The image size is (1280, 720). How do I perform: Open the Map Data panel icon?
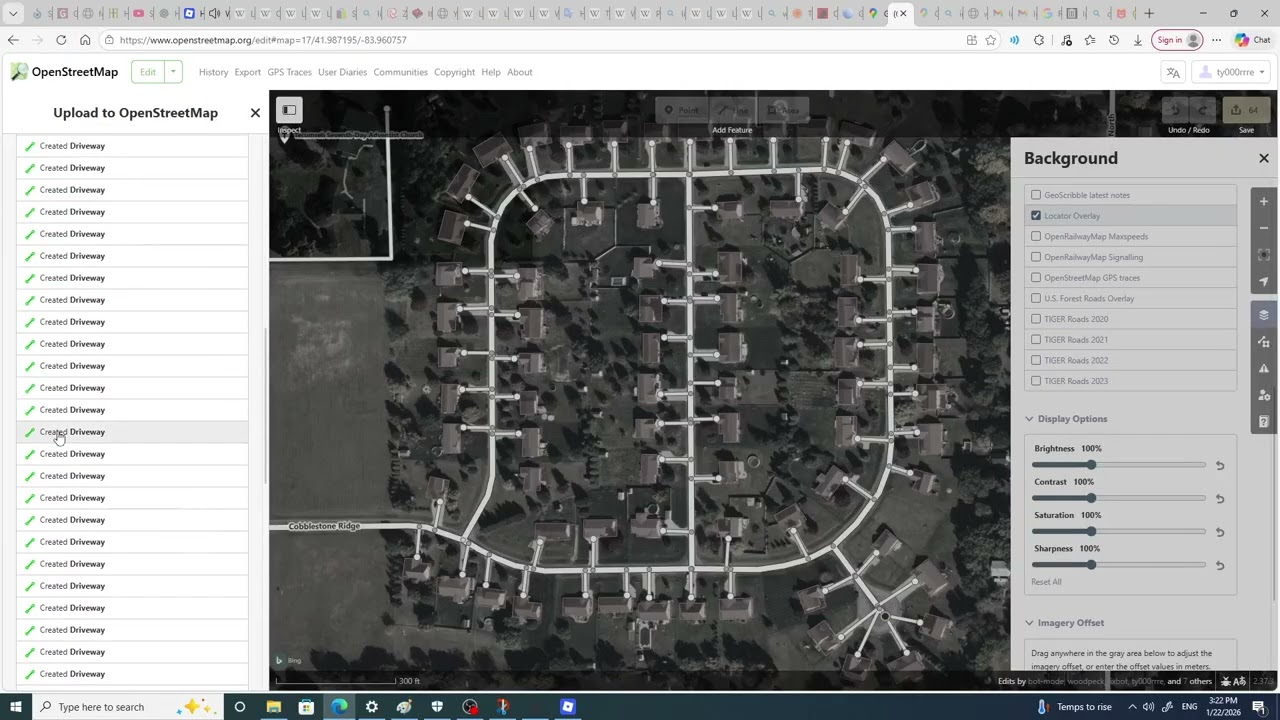(x=1264, y=342)
